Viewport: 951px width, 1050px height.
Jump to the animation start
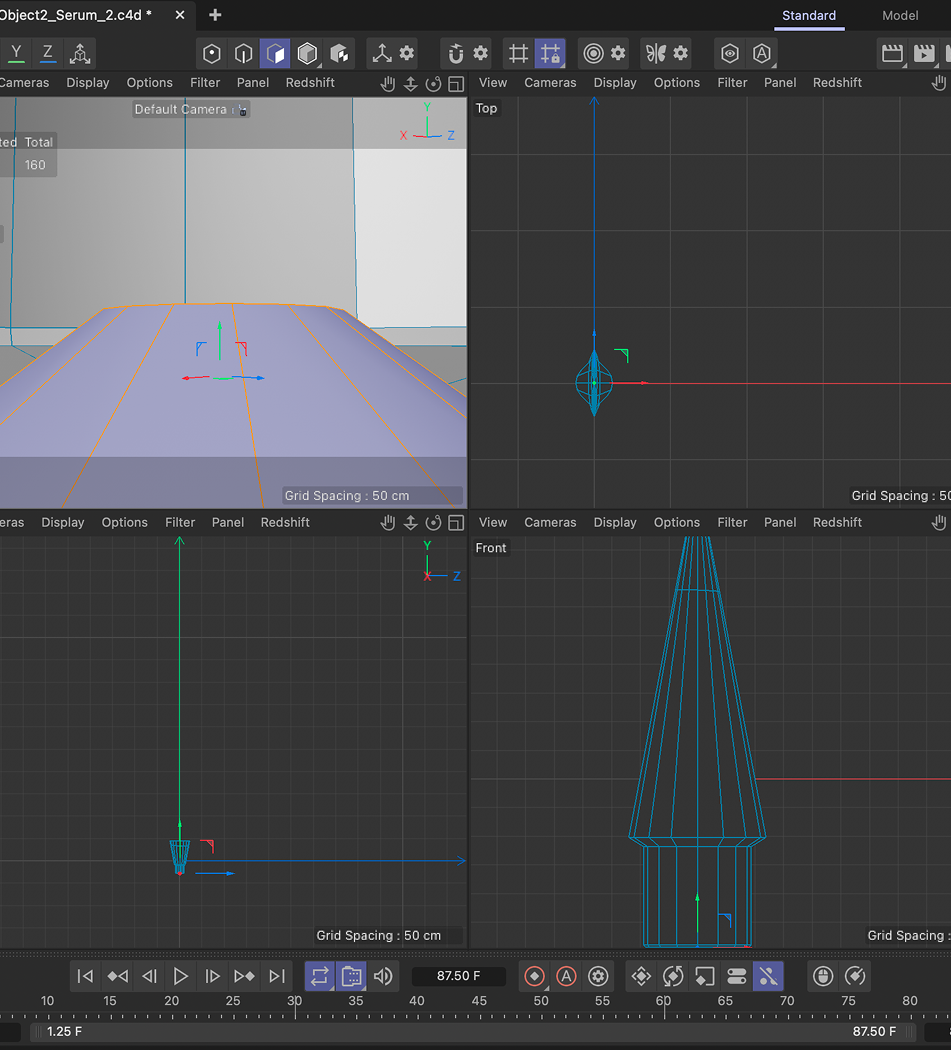(85, 976)
